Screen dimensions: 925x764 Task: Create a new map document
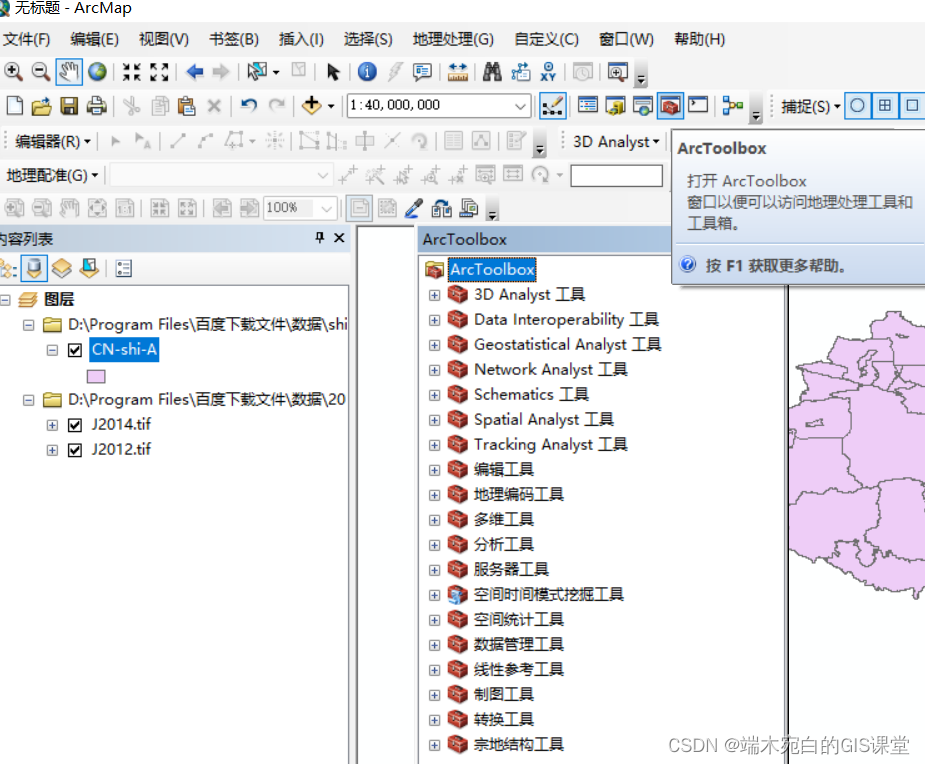pyautogui.click(x=15, y=106)
